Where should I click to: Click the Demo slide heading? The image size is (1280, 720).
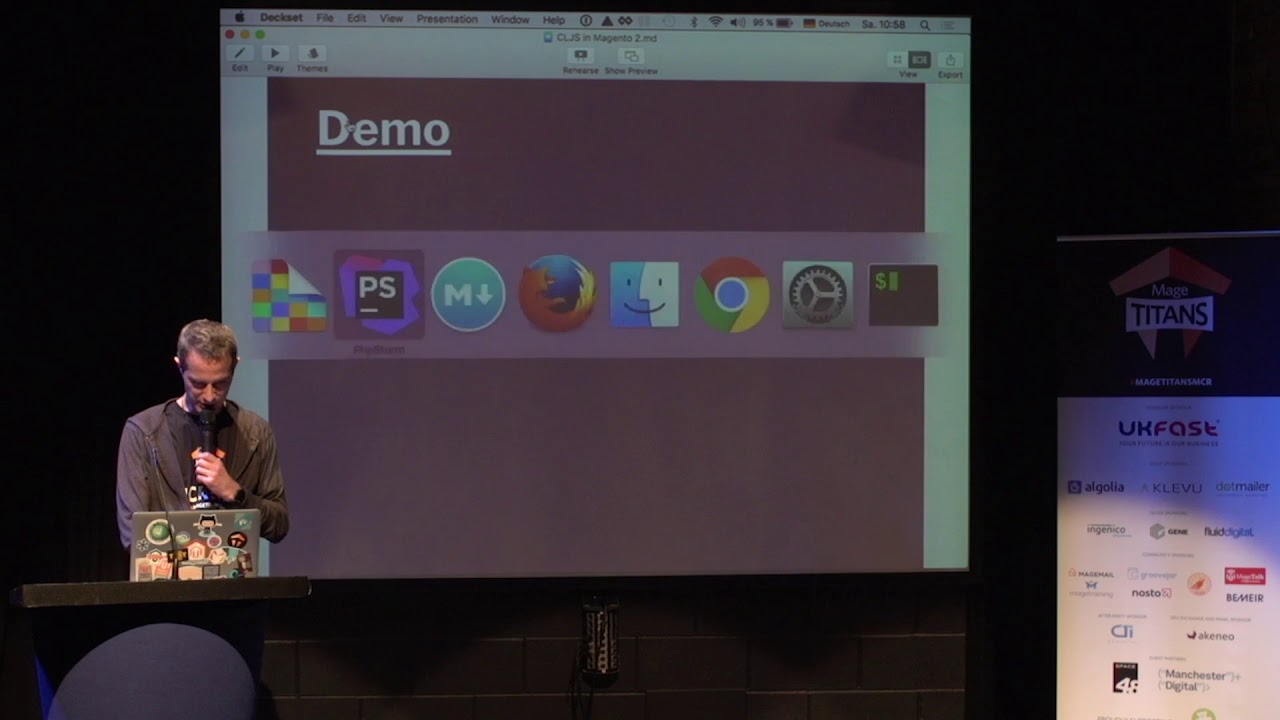coord(383,130)
